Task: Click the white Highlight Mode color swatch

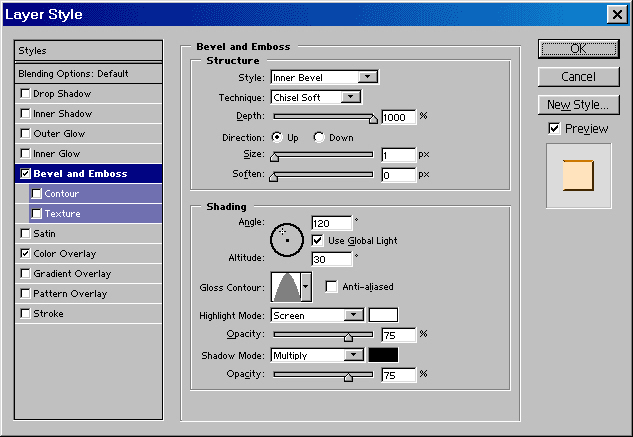Action: 383,315
